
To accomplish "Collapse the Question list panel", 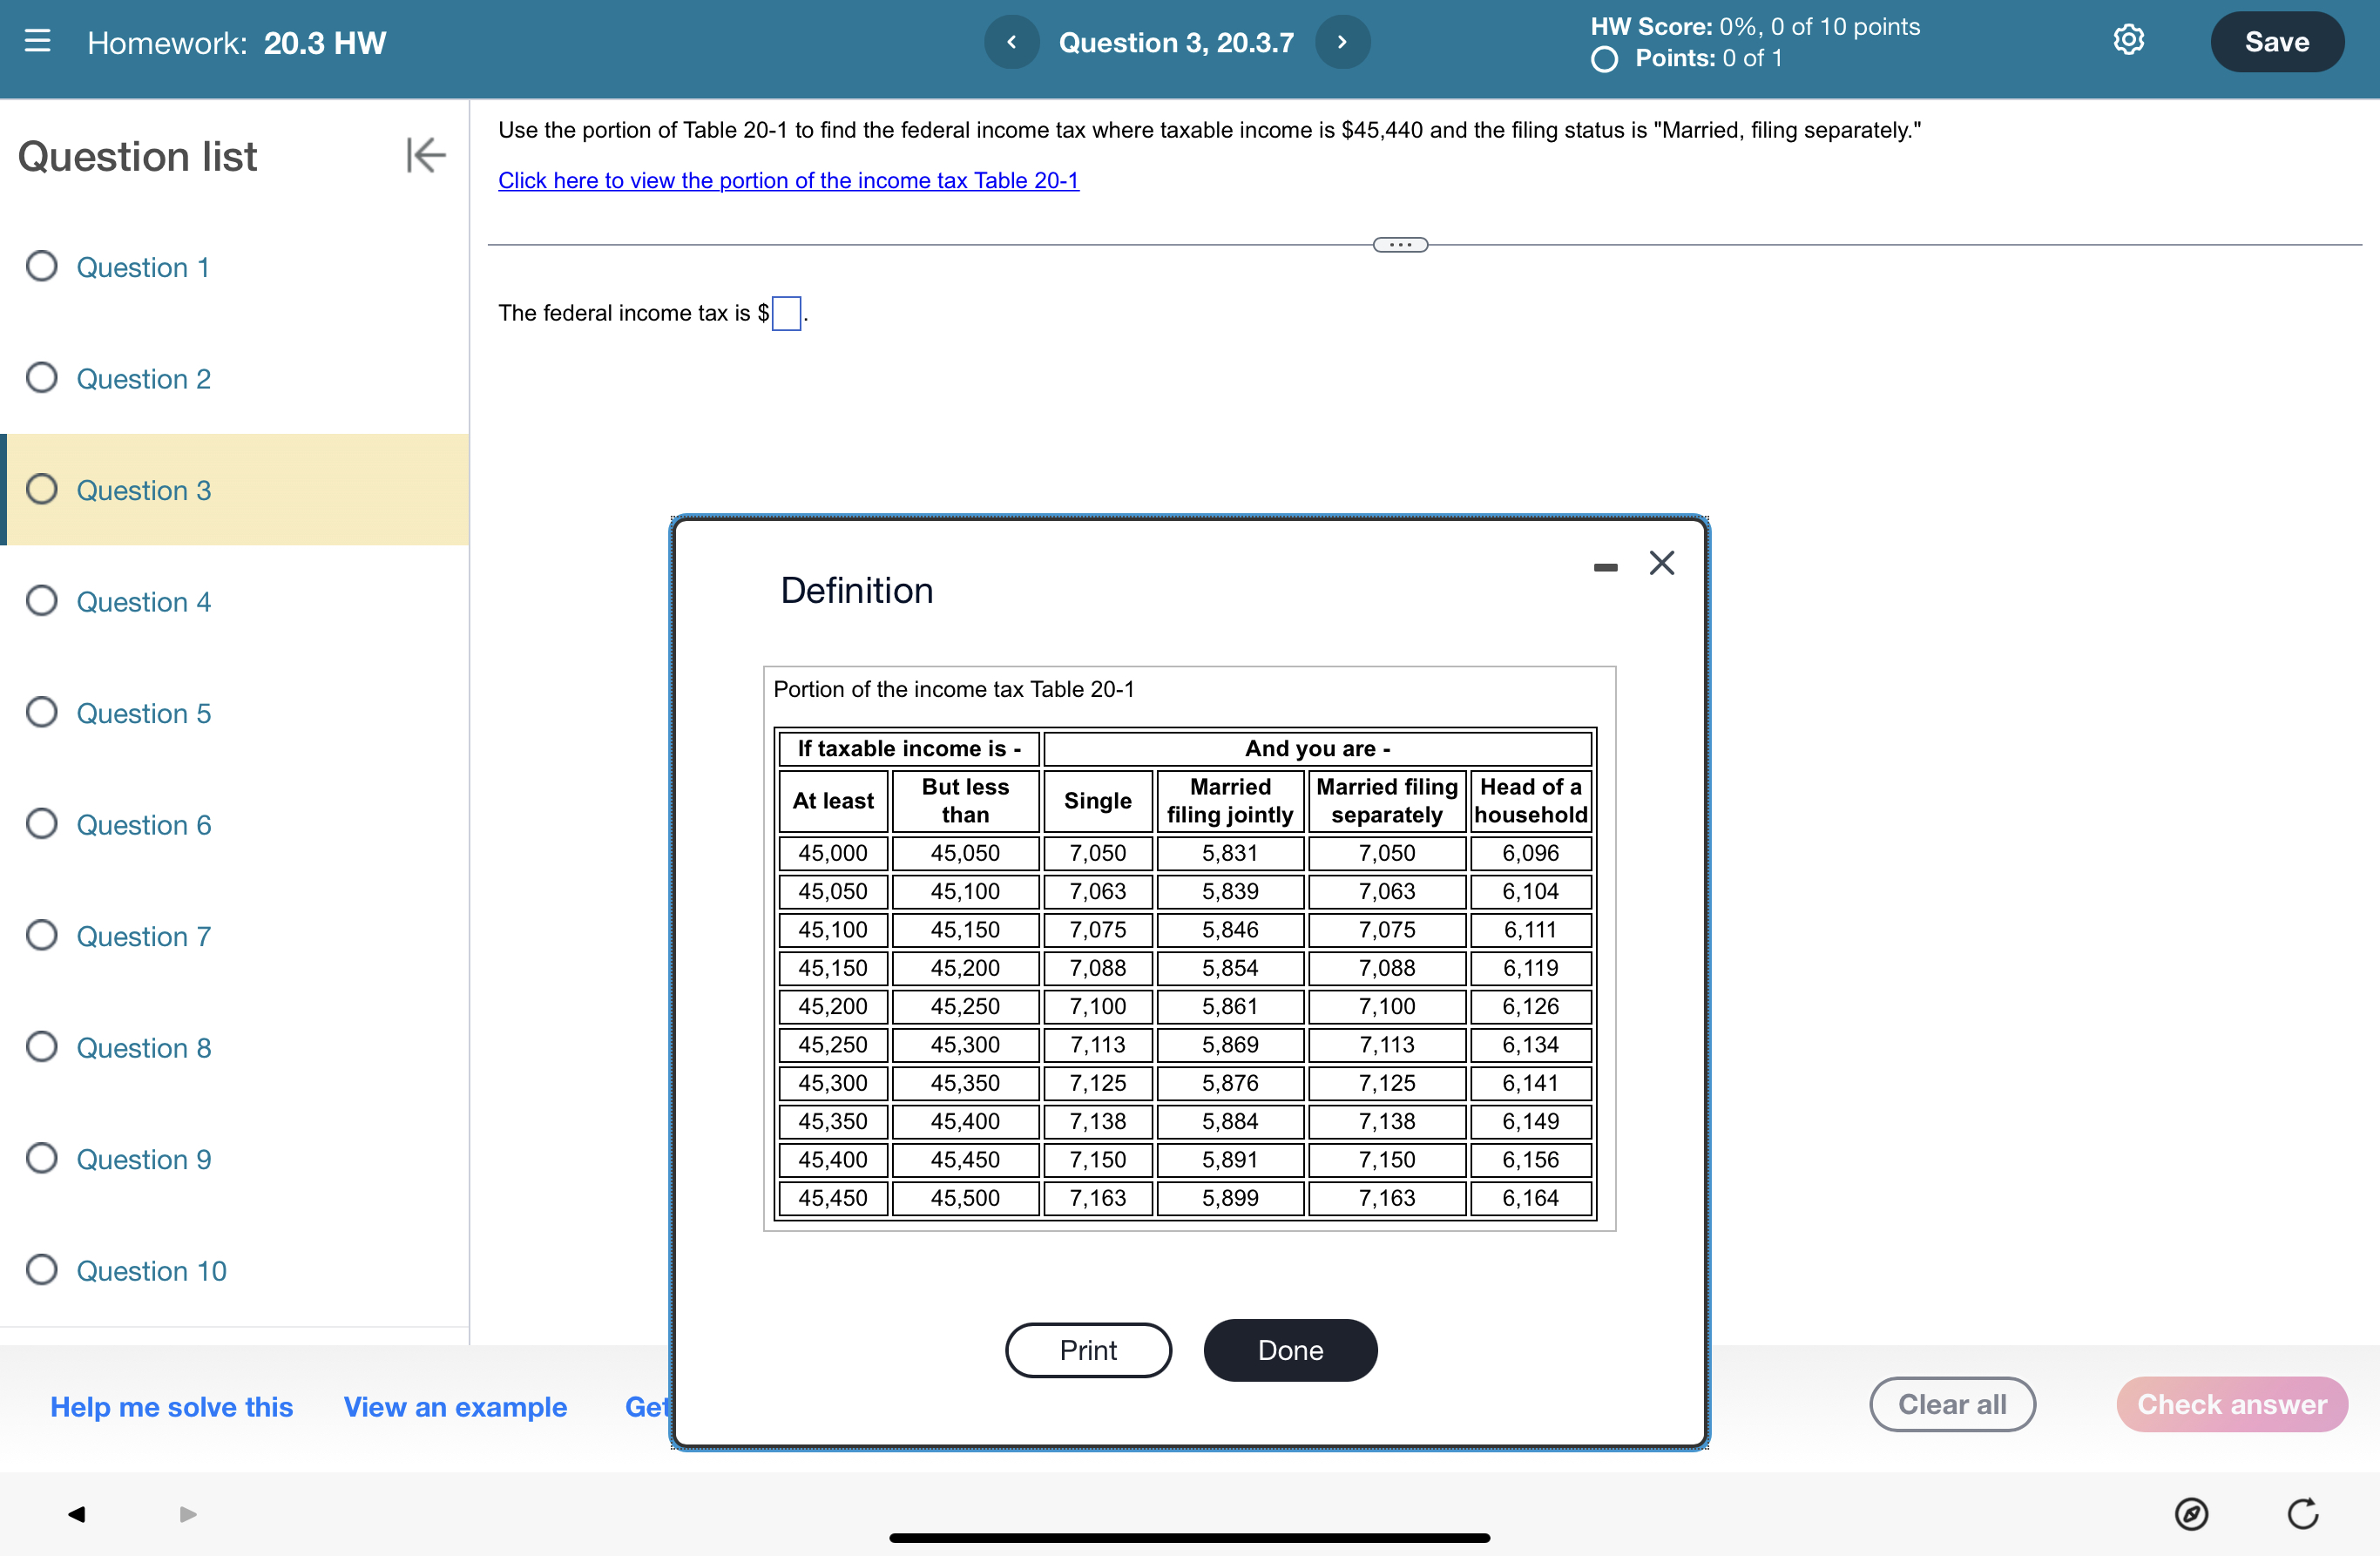I will [425, 155].
